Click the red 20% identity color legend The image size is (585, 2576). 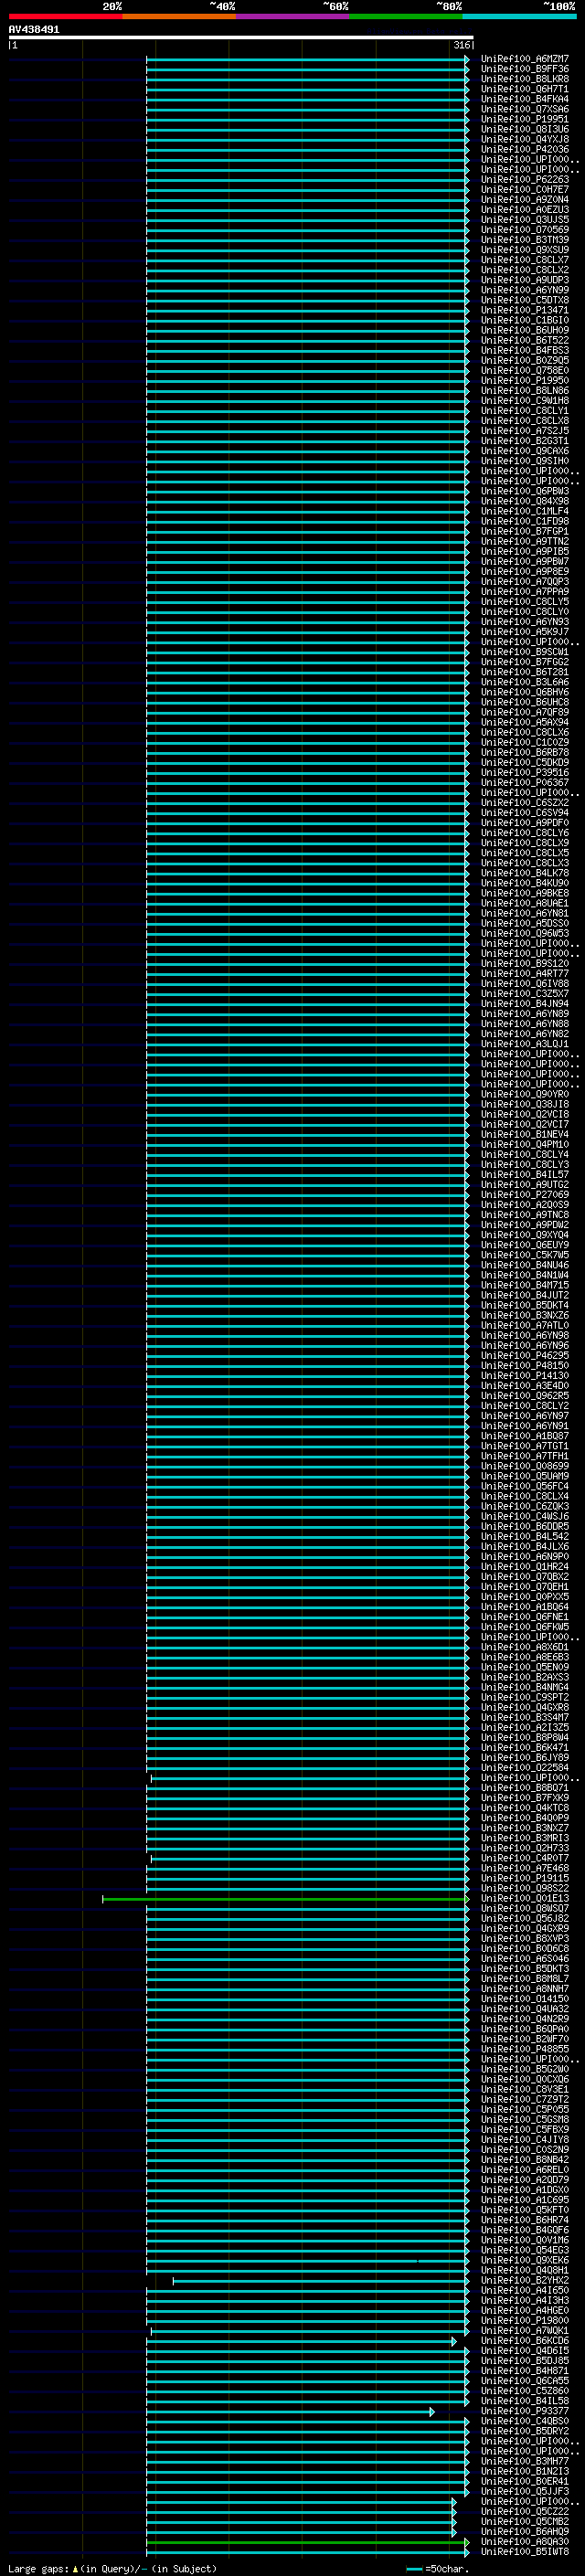pyautogui.click(x=65, y=16)
